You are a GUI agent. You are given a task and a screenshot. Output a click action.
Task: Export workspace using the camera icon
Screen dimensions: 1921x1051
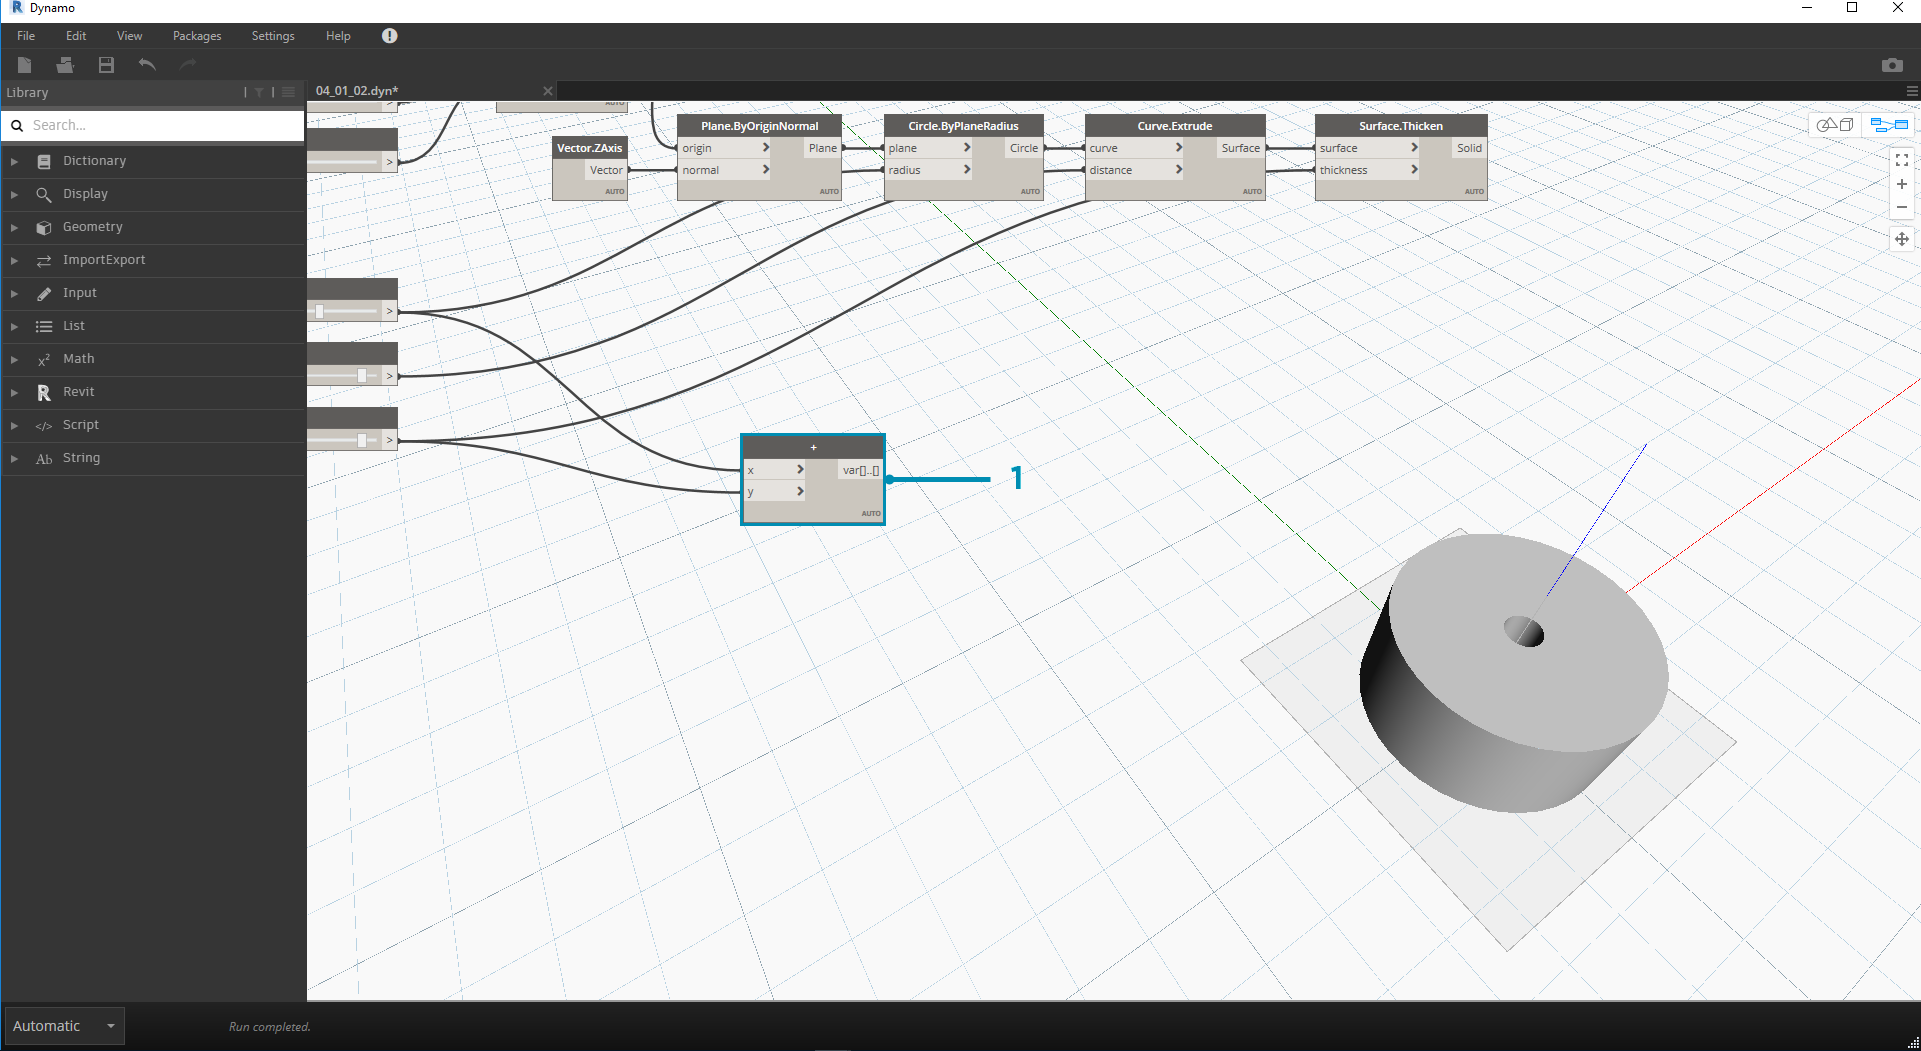click(1891, 65)
